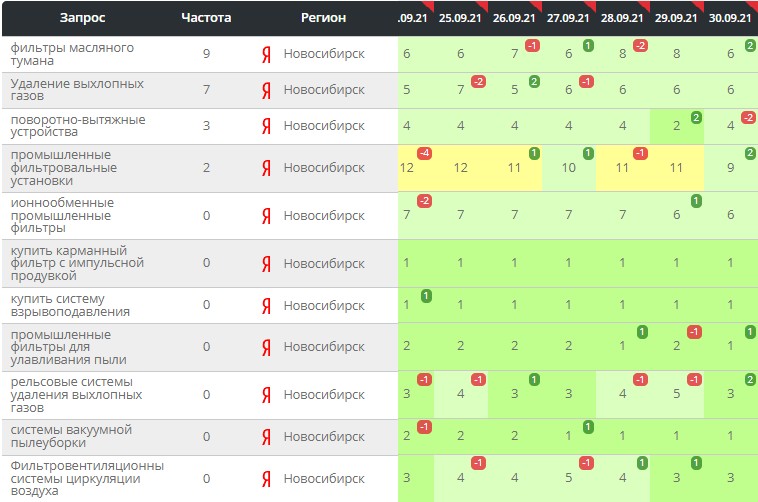758x502 pixels.
Task: Select the 25.09.21 date column header
Action: (x=460, y=18)
